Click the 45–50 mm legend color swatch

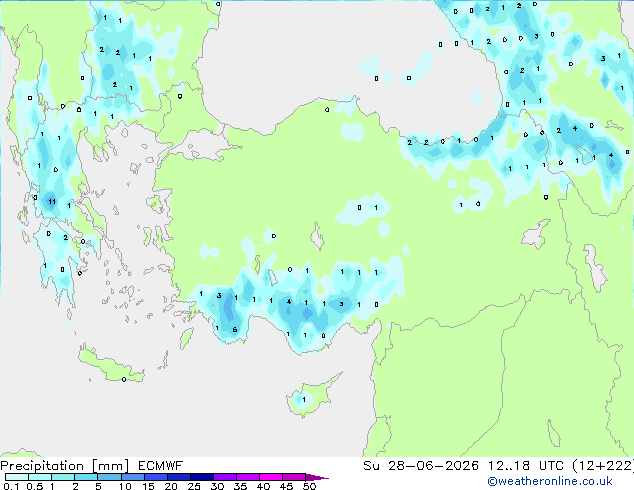point(294,477)
